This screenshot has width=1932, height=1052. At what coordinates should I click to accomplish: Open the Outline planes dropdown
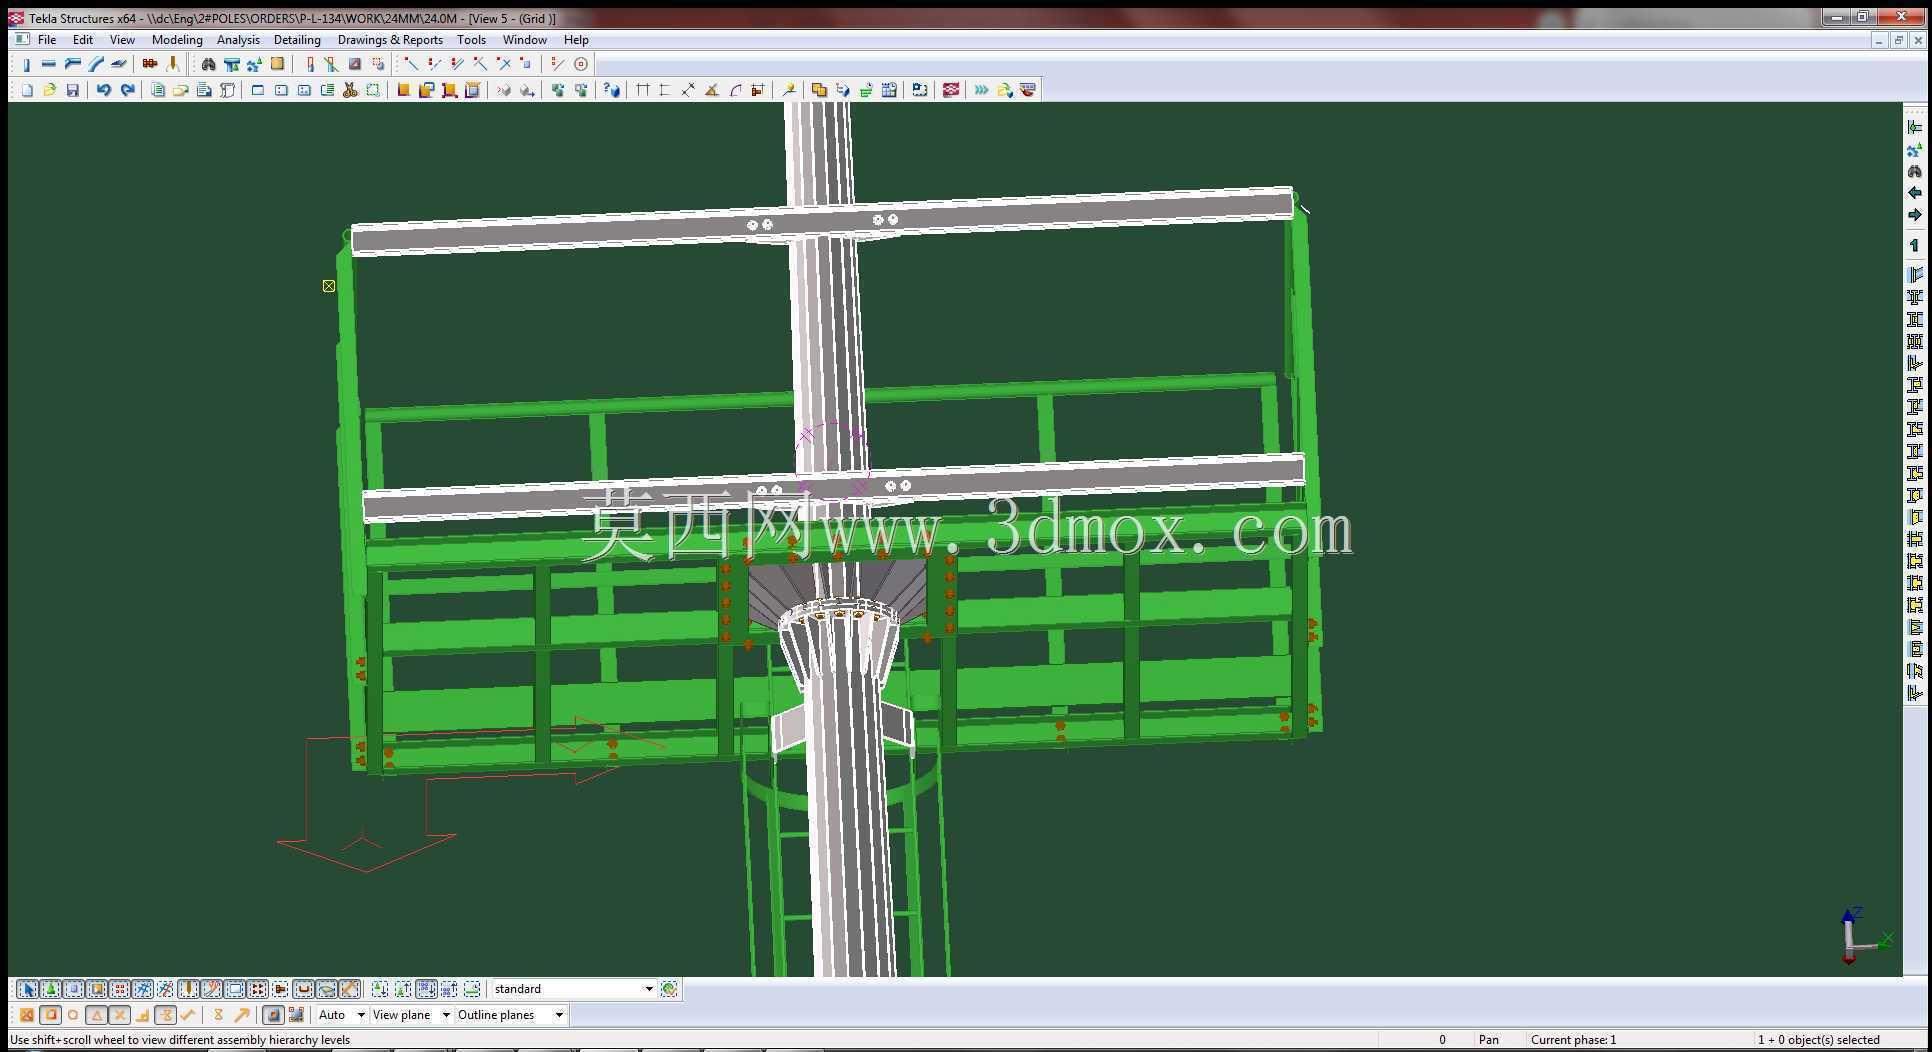[x=559, y=1015]
